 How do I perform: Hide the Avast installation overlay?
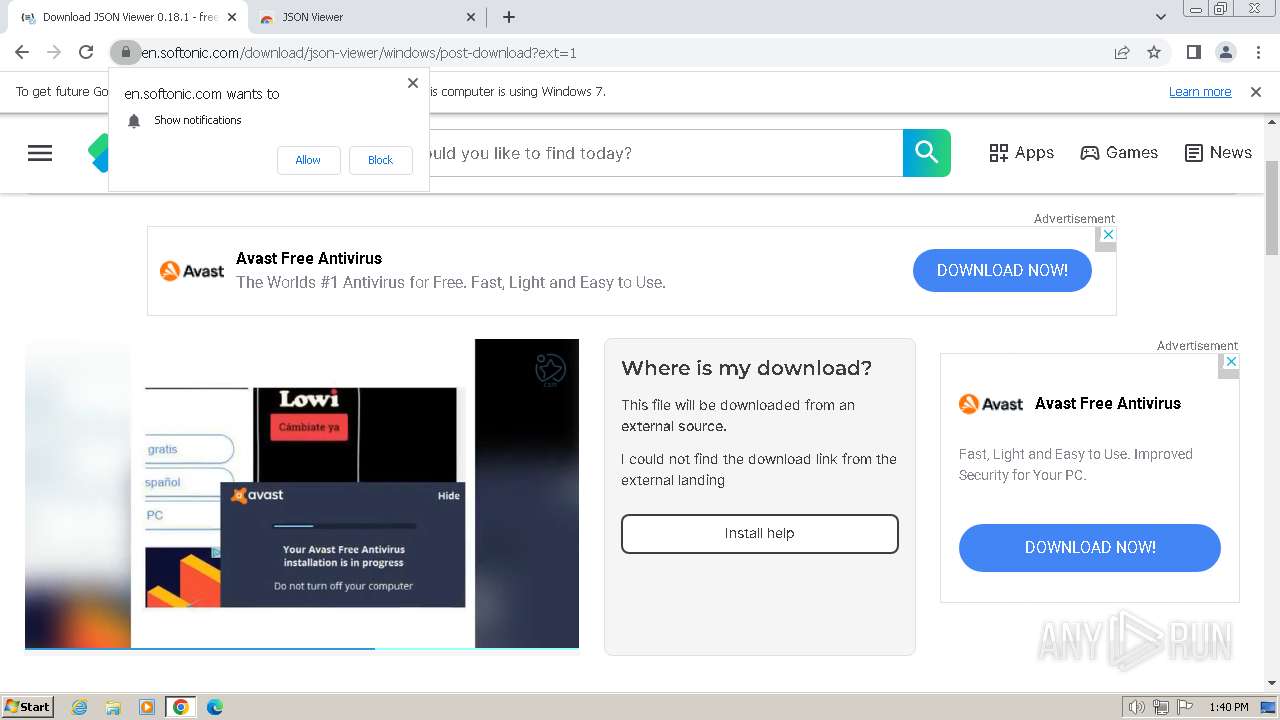click(448, 496)
